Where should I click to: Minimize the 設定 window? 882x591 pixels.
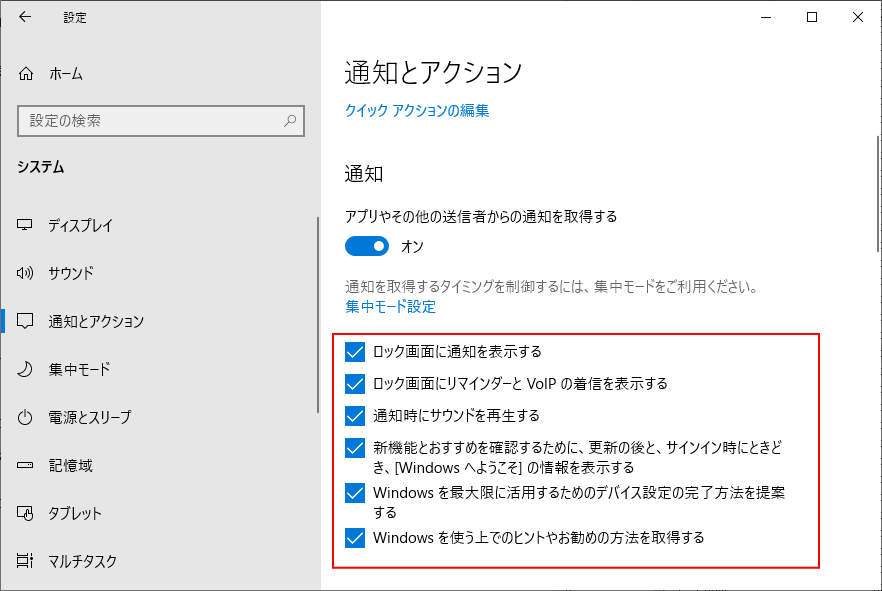766,17
